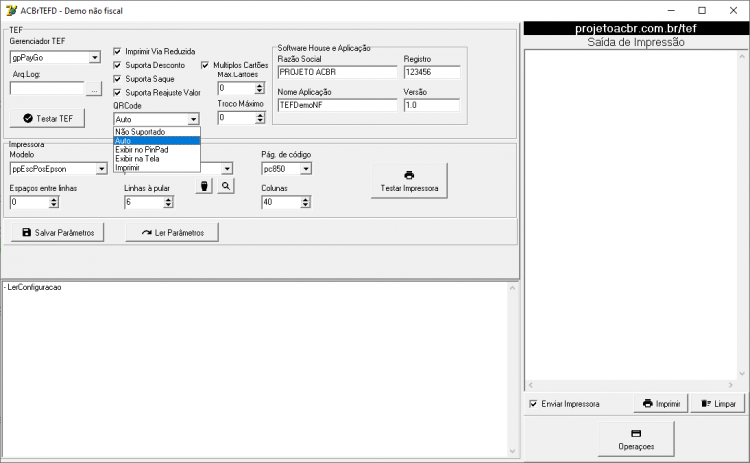The height and width of the screenshot is (463, 750).
Task: Click the Imprimir button under print output
Action: tap(661, 404)
